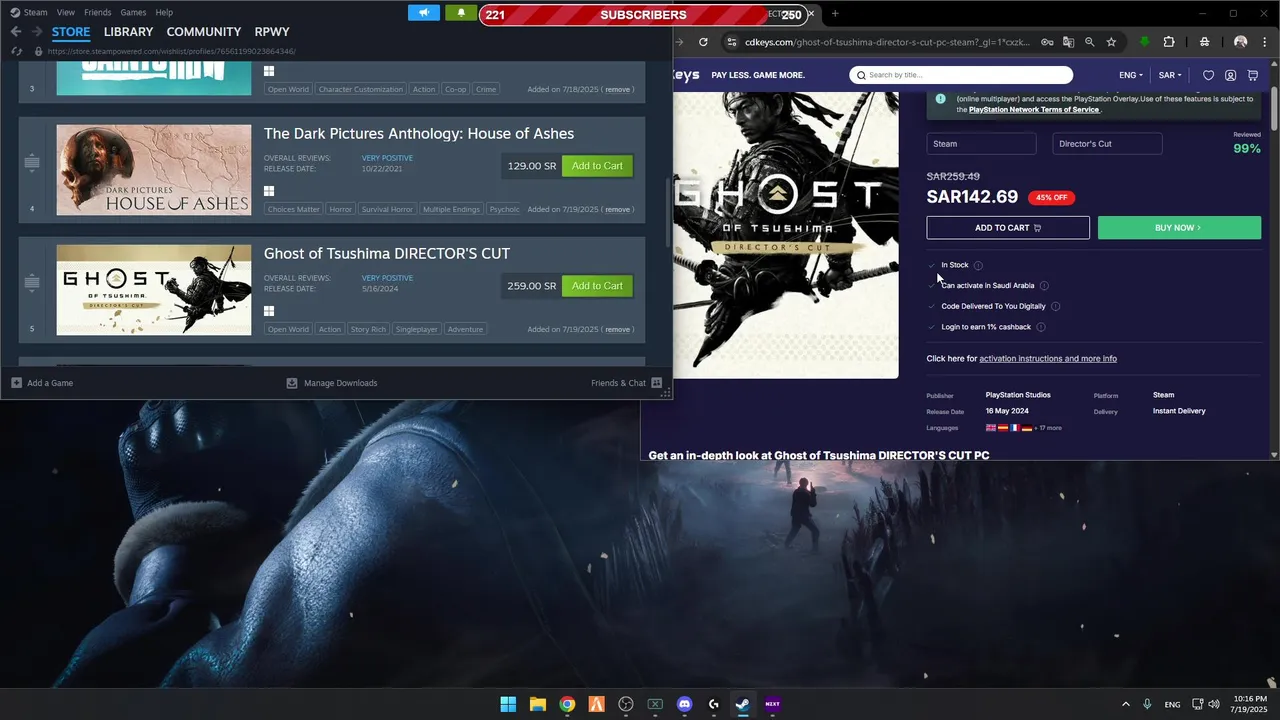Click the Steam wishlist vertical scrollbar
This screenshot has height=720, width=1280.
(669, 213)
